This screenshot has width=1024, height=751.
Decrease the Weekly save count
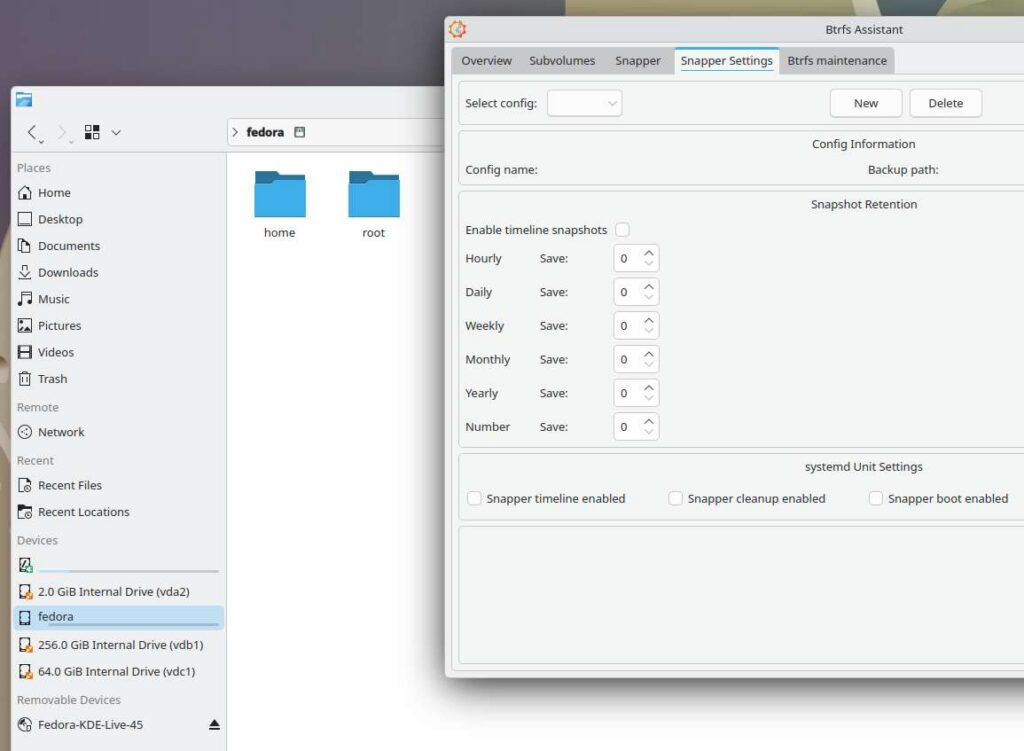(x=648, y=332)
